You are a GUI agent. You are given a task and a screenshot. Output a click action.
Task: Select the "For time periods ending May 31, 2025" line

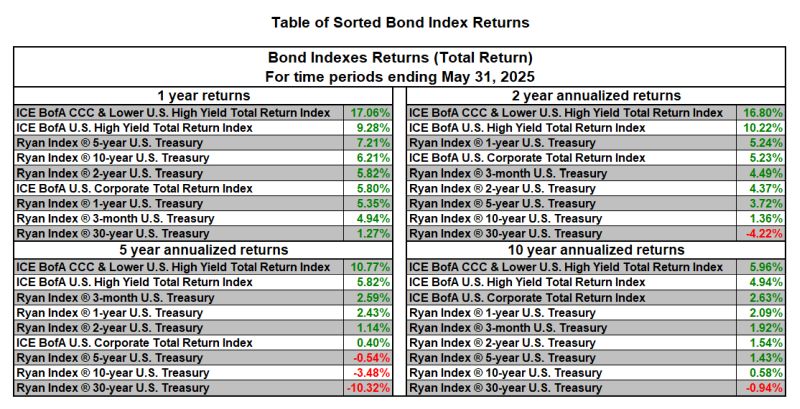400,76
